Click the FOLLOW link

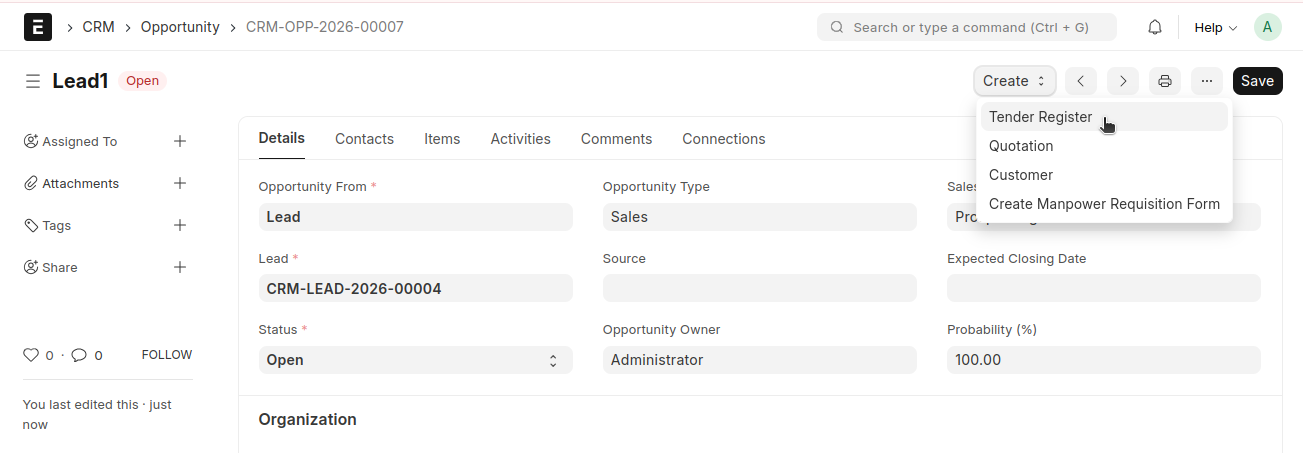click(166, 355)
